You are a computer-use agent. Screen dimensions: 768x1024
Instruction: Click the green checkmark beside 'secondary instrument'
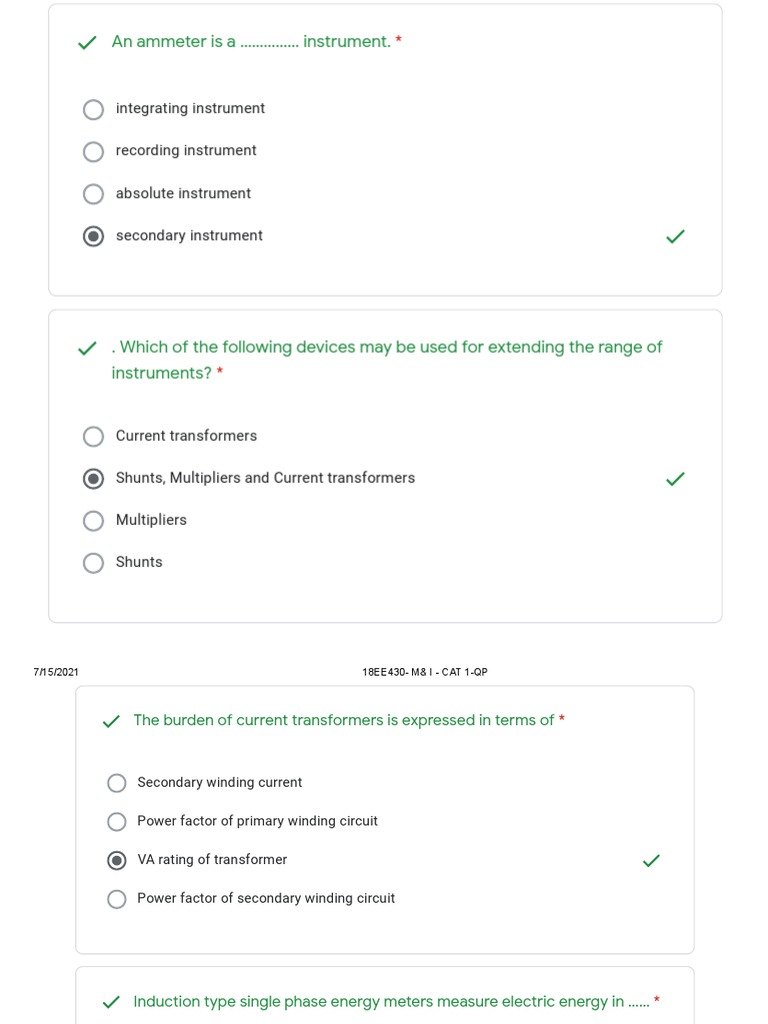[x=676, y=237]
